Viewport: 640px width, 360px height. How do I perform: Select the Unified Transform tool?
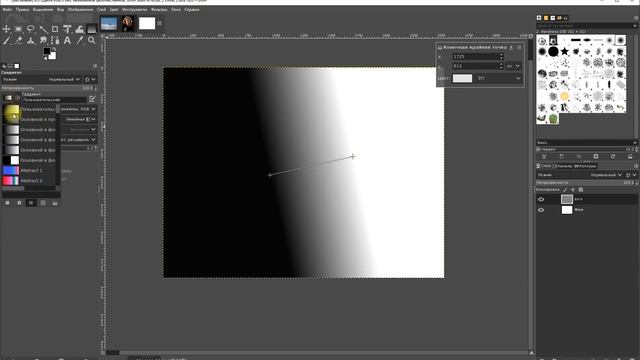67,29
